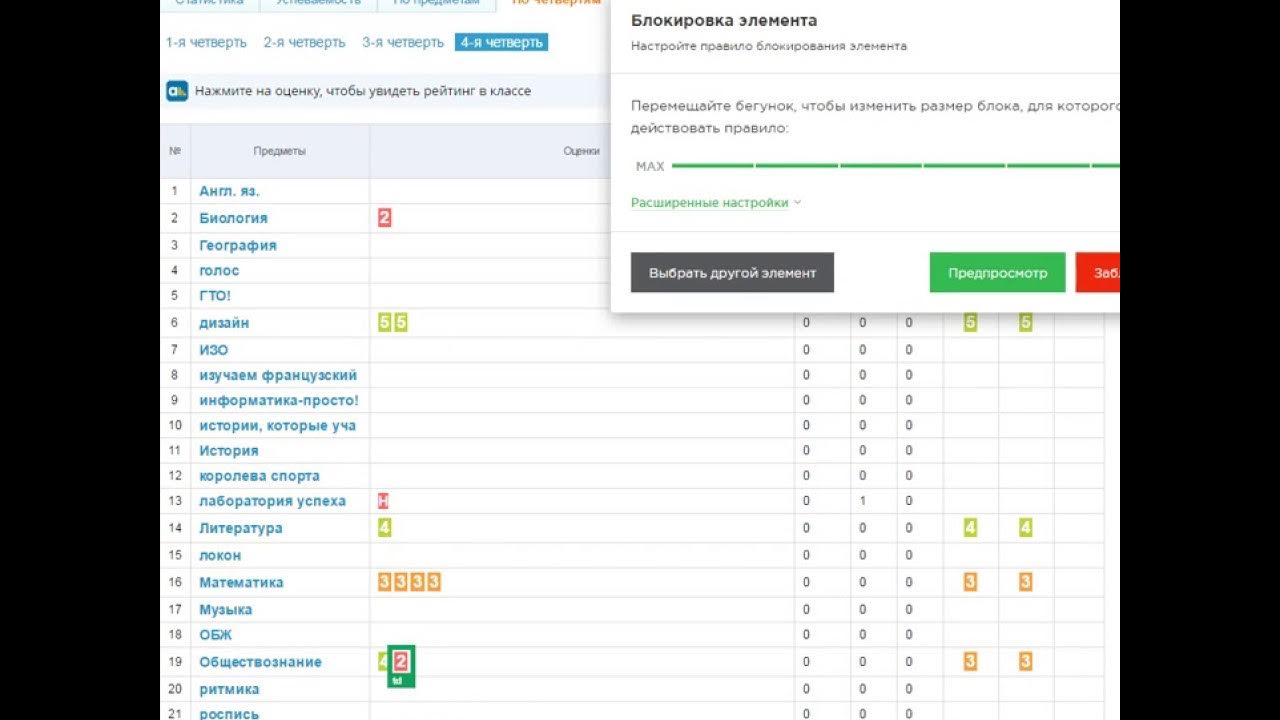The image size is (1280, 720).
Task: Select the active 4-я четверть tab
Action: click(x=501, y=42)
